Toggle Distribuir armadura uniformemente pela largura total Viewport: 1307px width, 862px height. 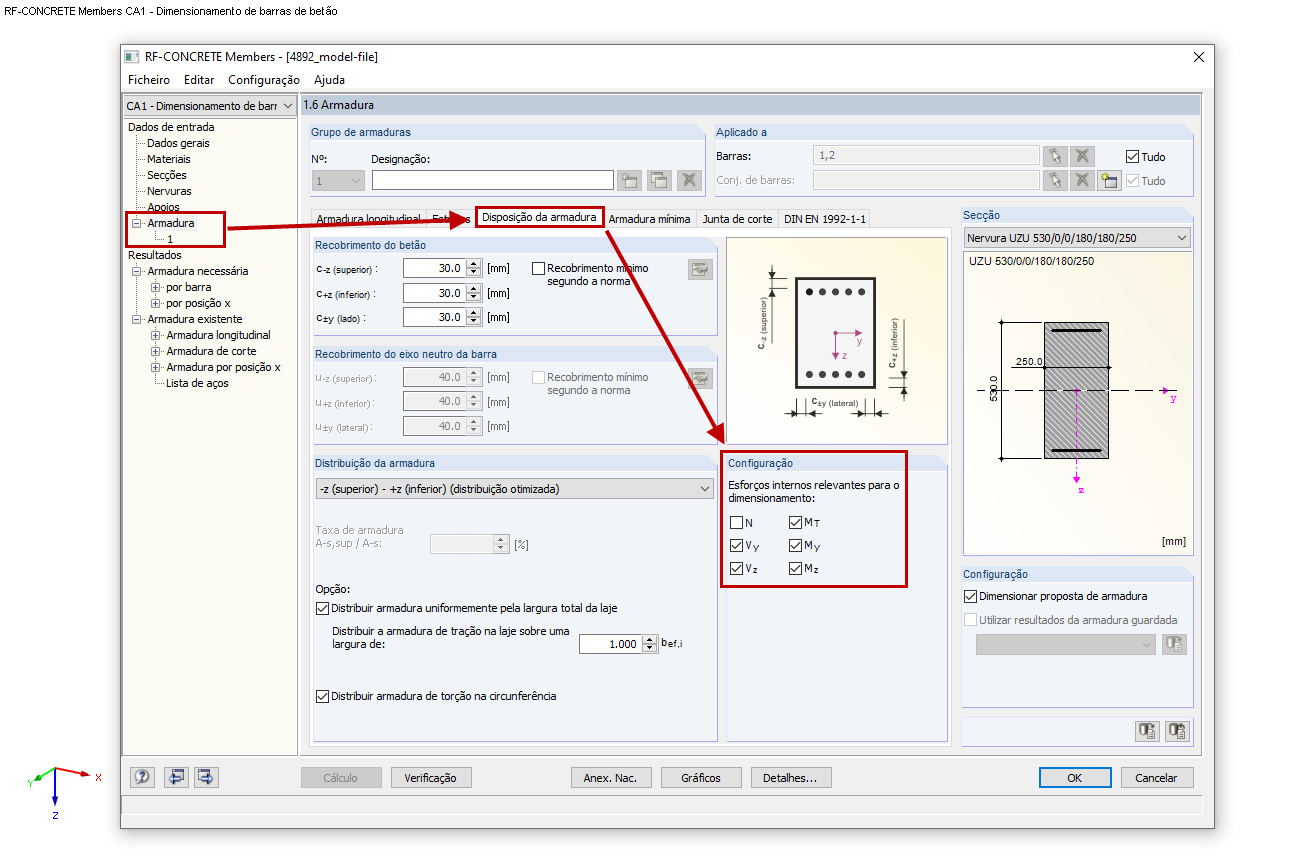coord(322,608)
